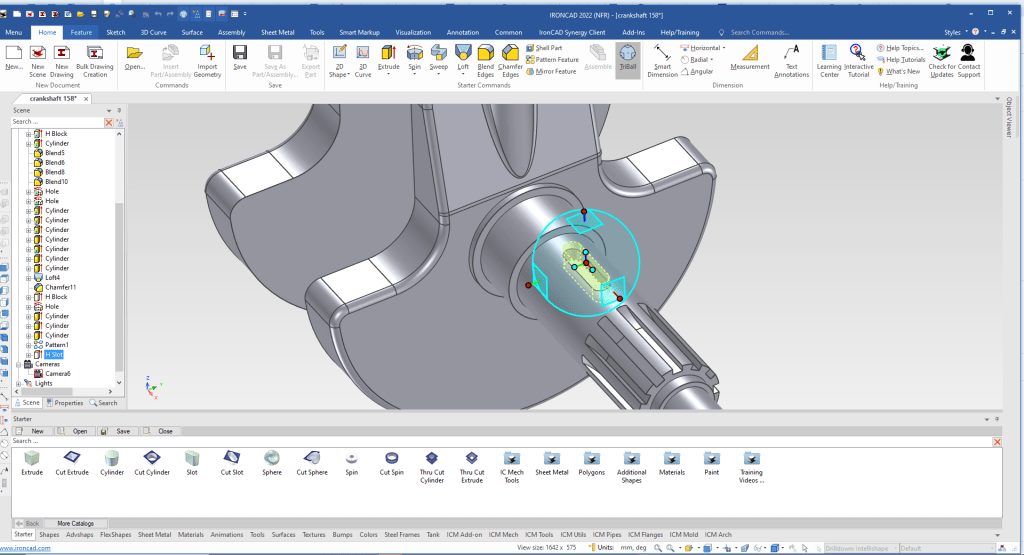Click the Smart Dimension tool
This screenshot has height=555, width=1024.
pyautogui.click(x=662, y=58)
